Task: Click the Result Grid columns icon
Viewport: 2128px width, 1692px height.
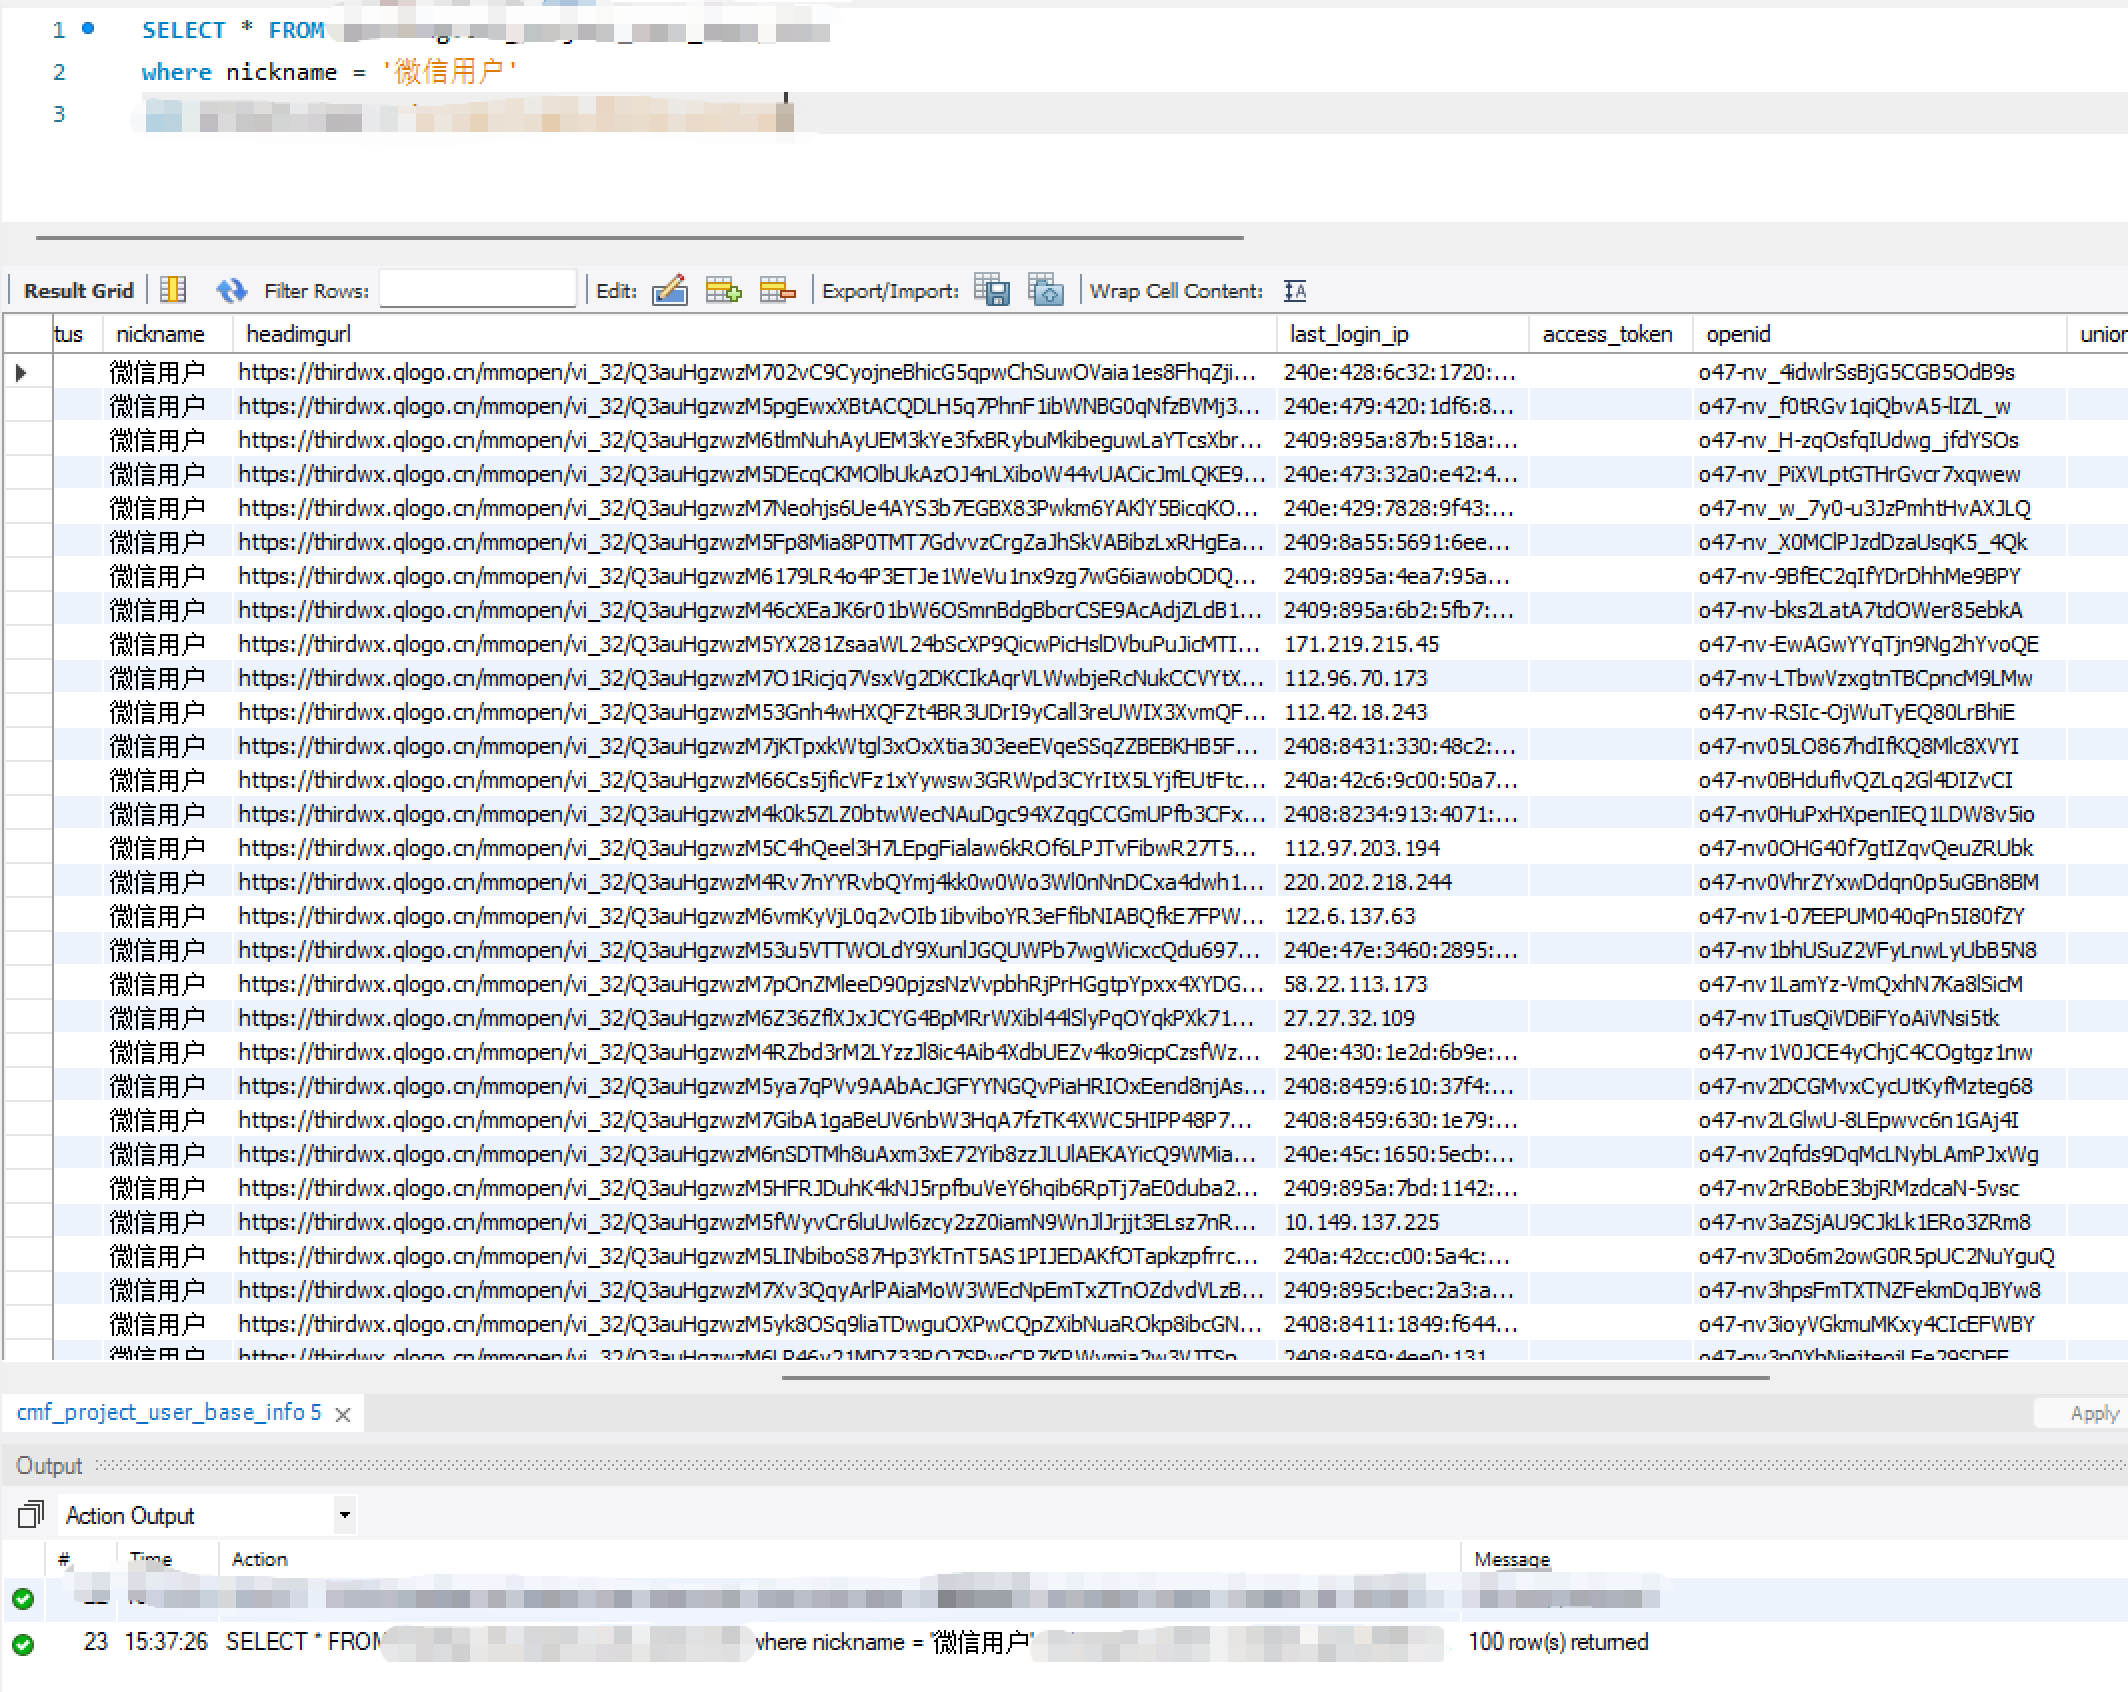Action: [x=173, y=290]
